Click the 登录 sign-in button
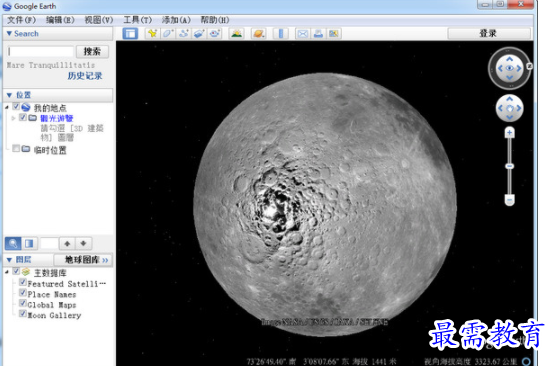This screenshot has height=366, width=553. pyautogui.click(x=488, y=33)
